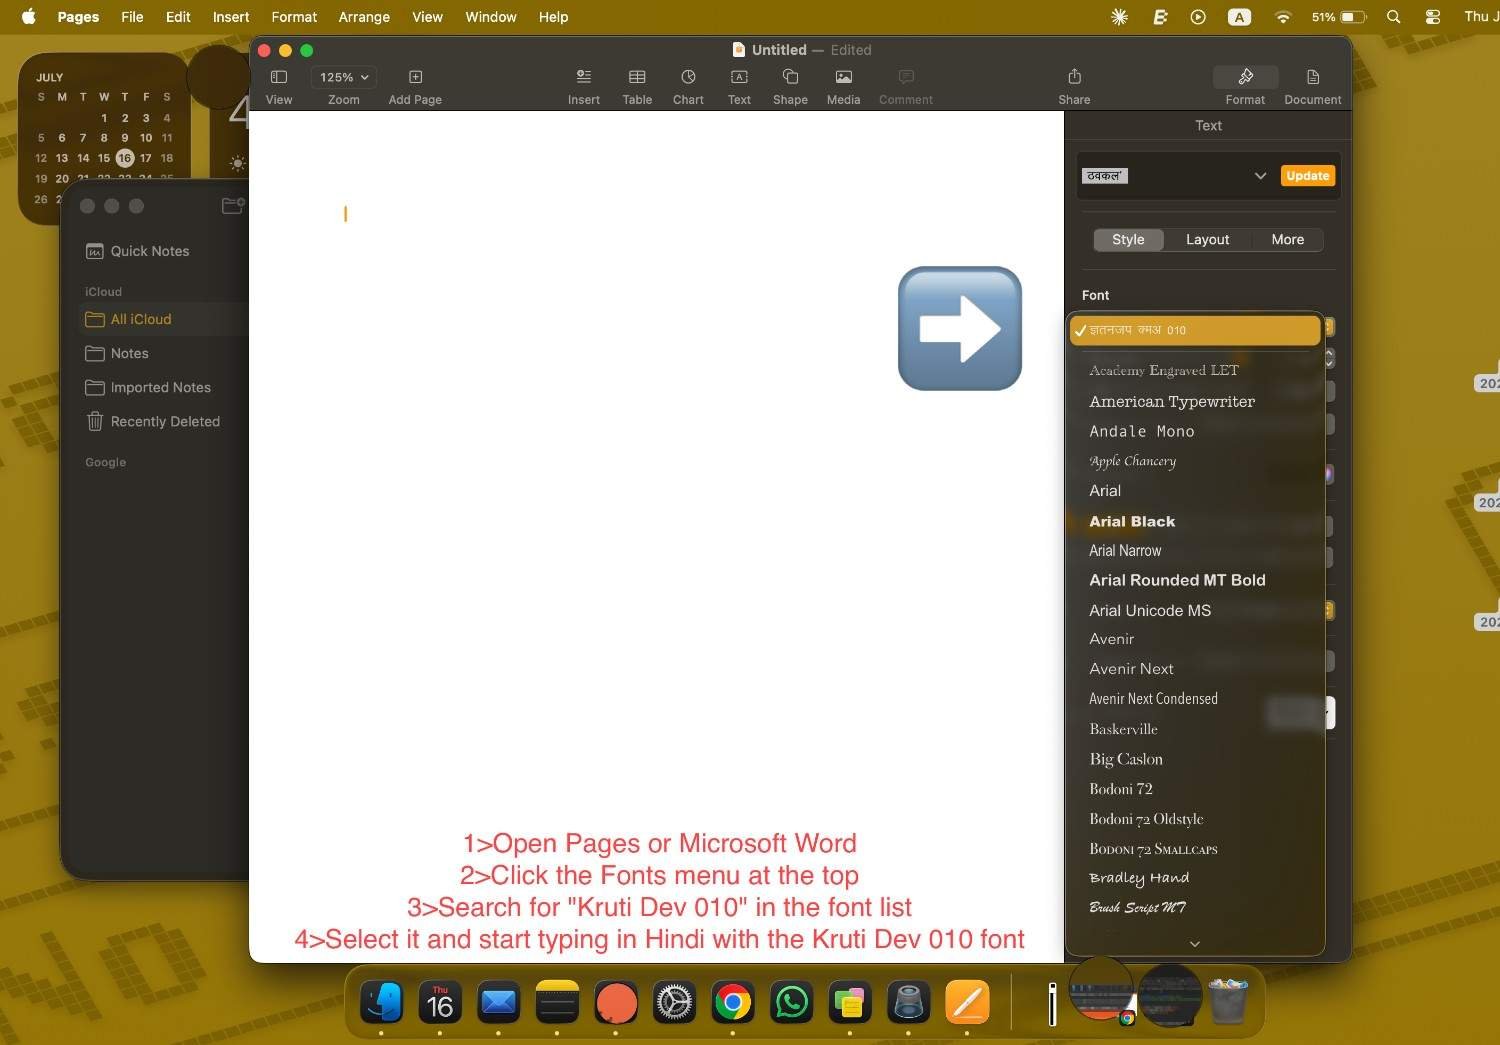Click the font list scroll-down chevron
Image resolution: width=1500 pixels, height=1045 pixels.
click(1194, 944)
